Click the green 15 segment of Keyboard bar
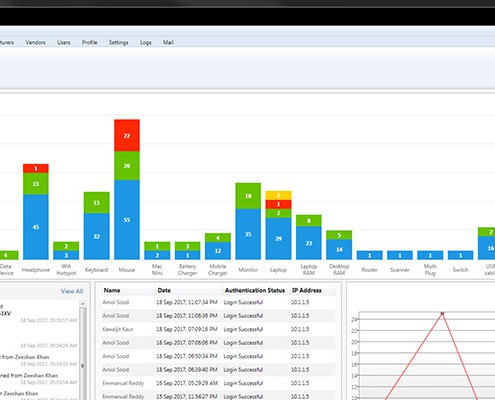The height and width of the screenshot is (400, 495). (x=96, y=203)
